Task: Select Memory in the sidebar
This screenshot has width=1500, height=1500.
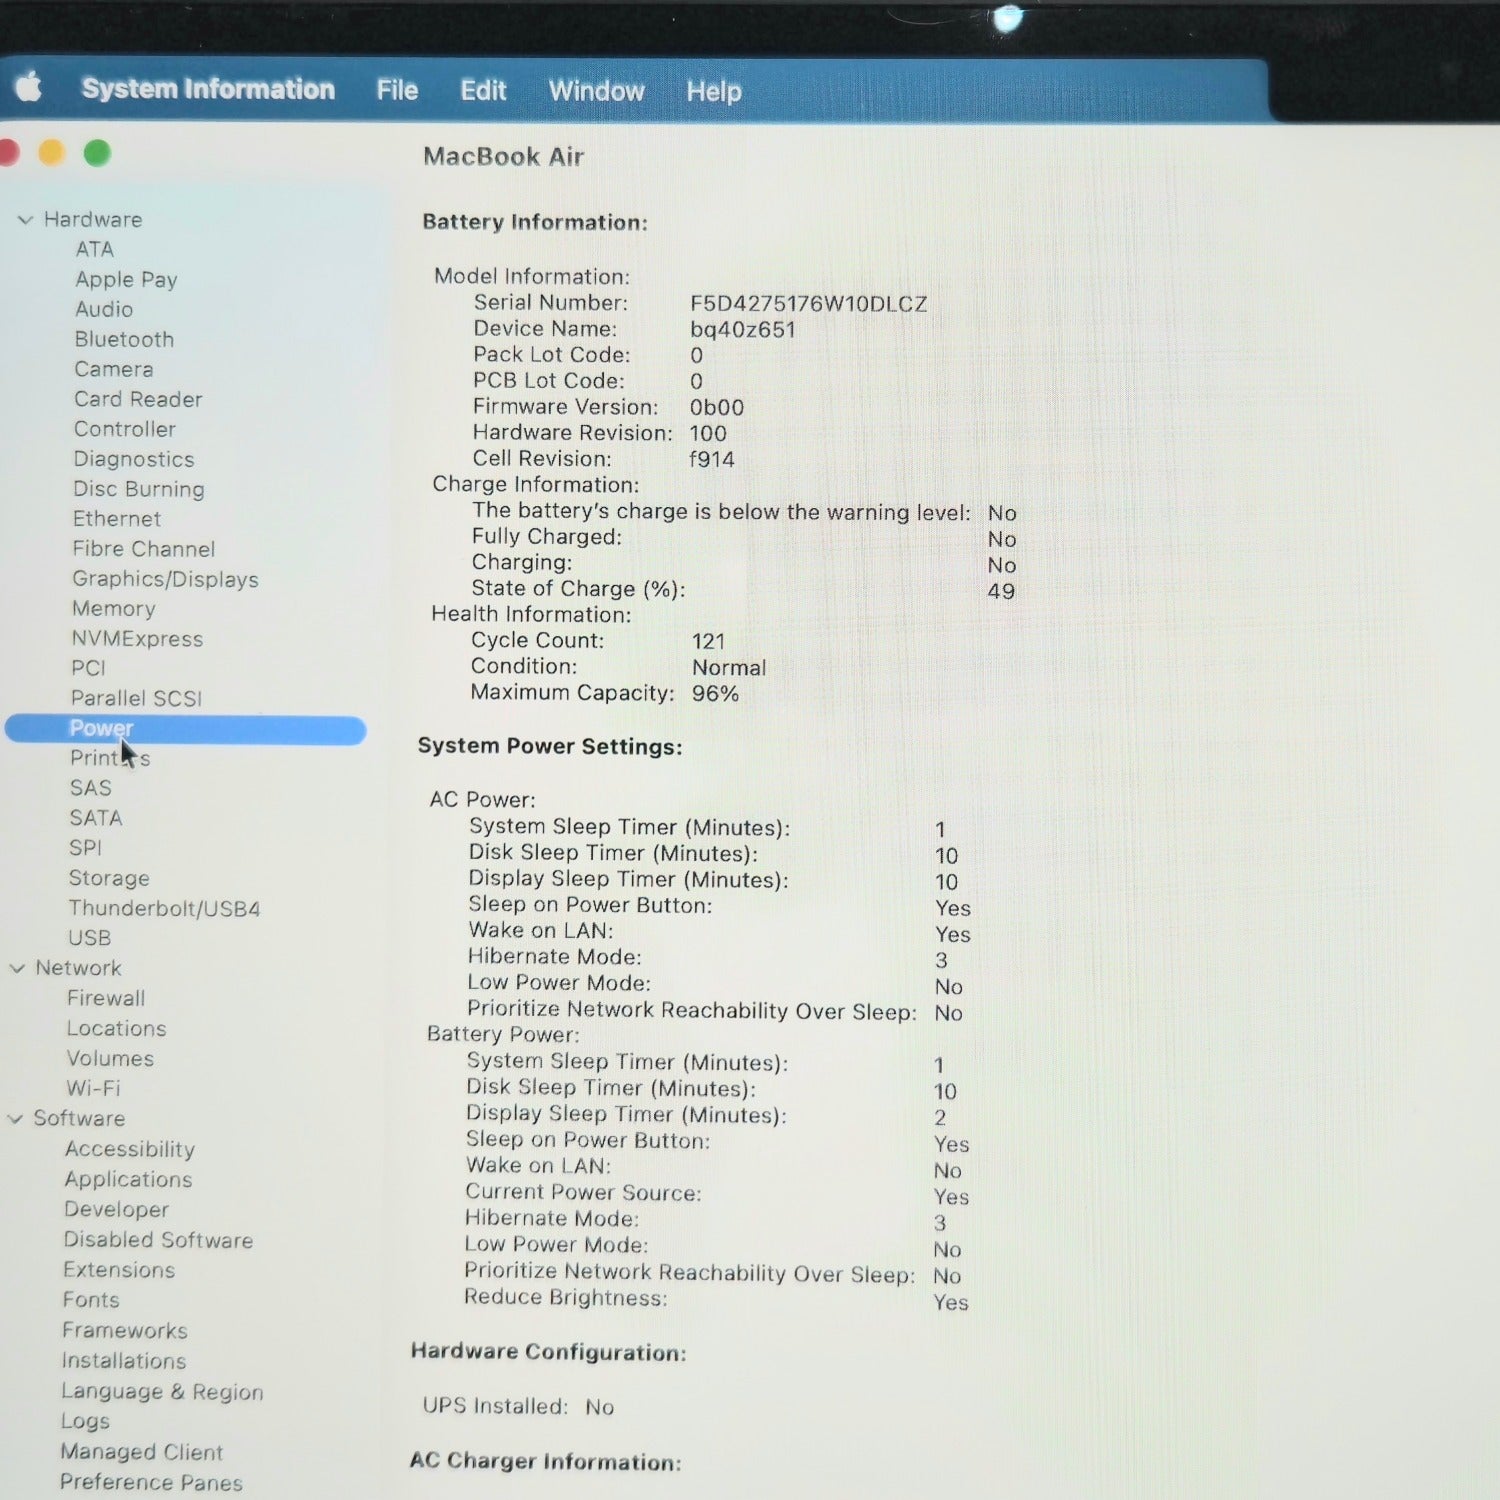Action: 113,608
